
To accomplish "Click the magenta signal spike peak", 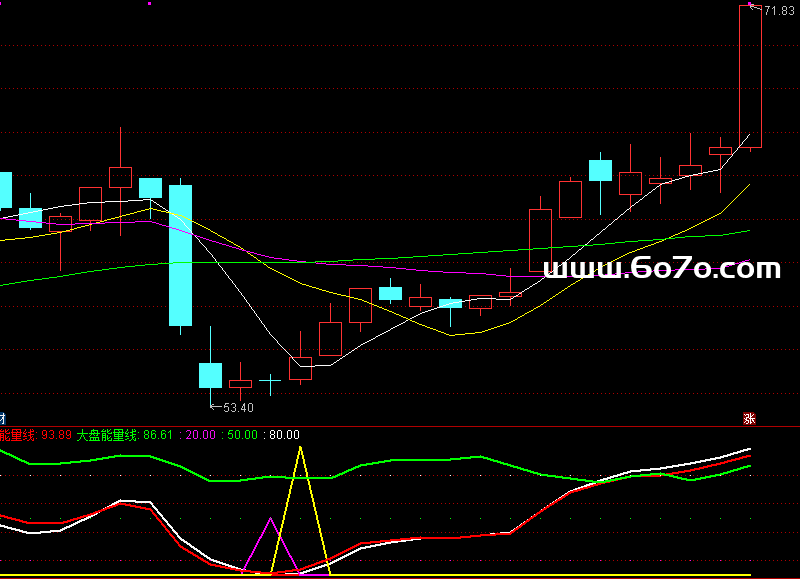I will pyautogui.click(x=270, y=519).
